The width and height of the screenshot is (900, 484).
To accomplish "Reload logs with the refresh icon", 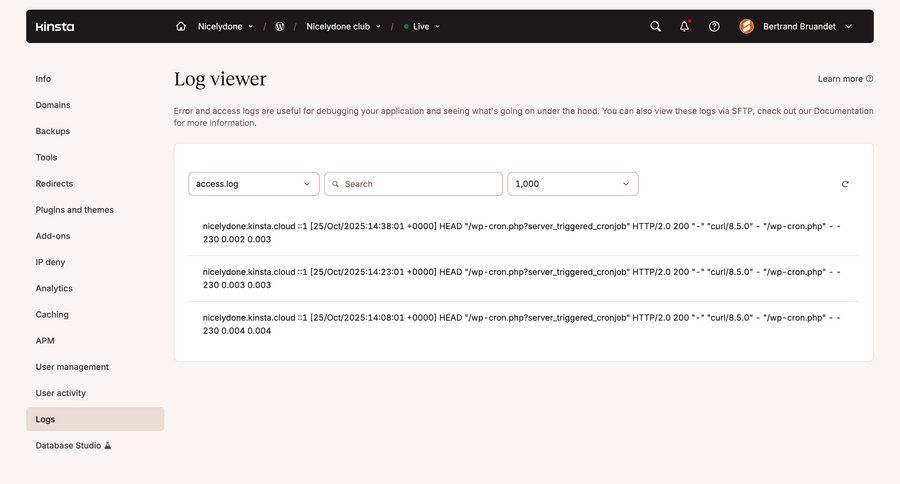I will click(x=845, y=184).
